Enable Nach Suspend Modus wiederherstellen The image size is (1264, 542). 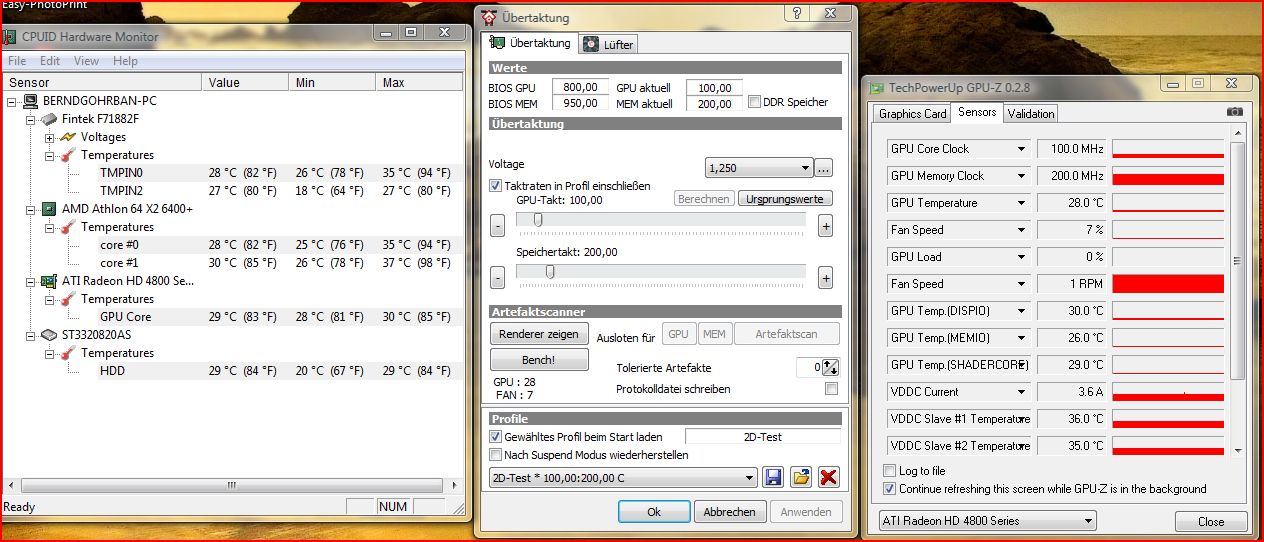pyautogui.click(x=495, y=455)
